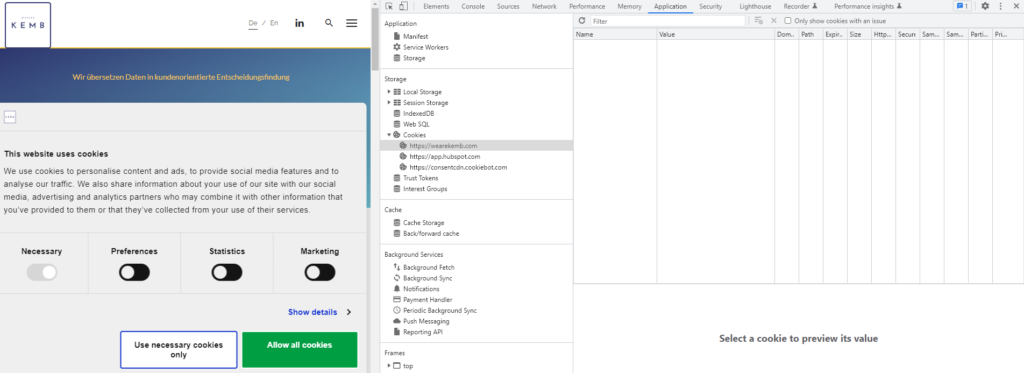Click the clear all cookies icon
Image resolution: width=1024 pixels, height=373 pixels.
pyautogui.click(x=758, y=21)
